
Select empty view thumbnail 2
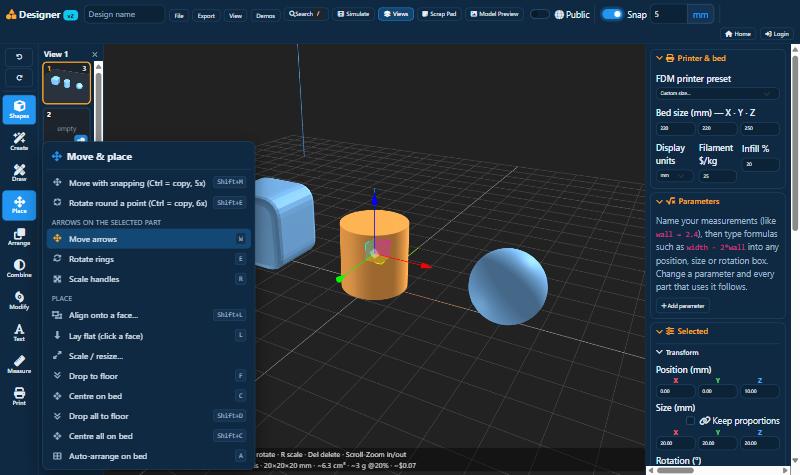point(66,125)
